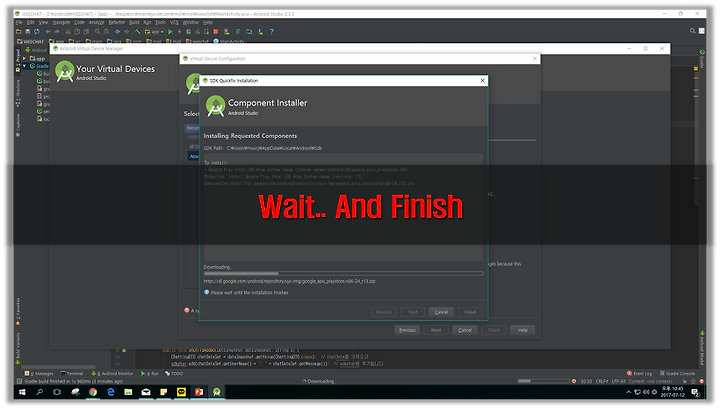Open the Gradle Console tab

click(678, 374)
